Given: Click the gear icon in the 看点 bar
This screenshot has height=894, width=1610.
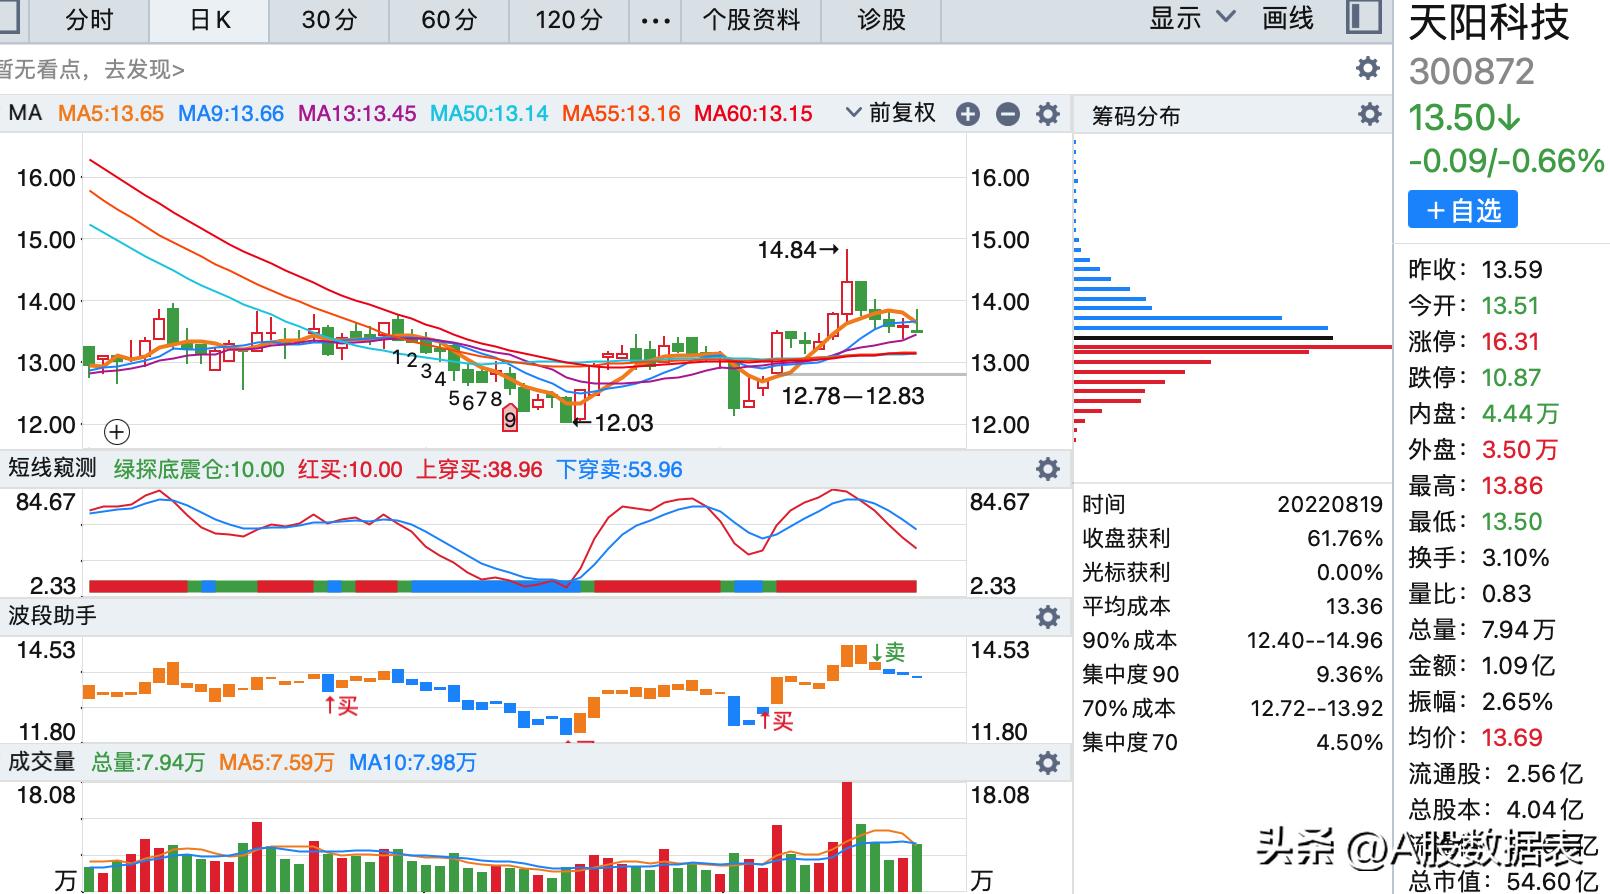Looking at the screenshot, I should point(1367,68).
